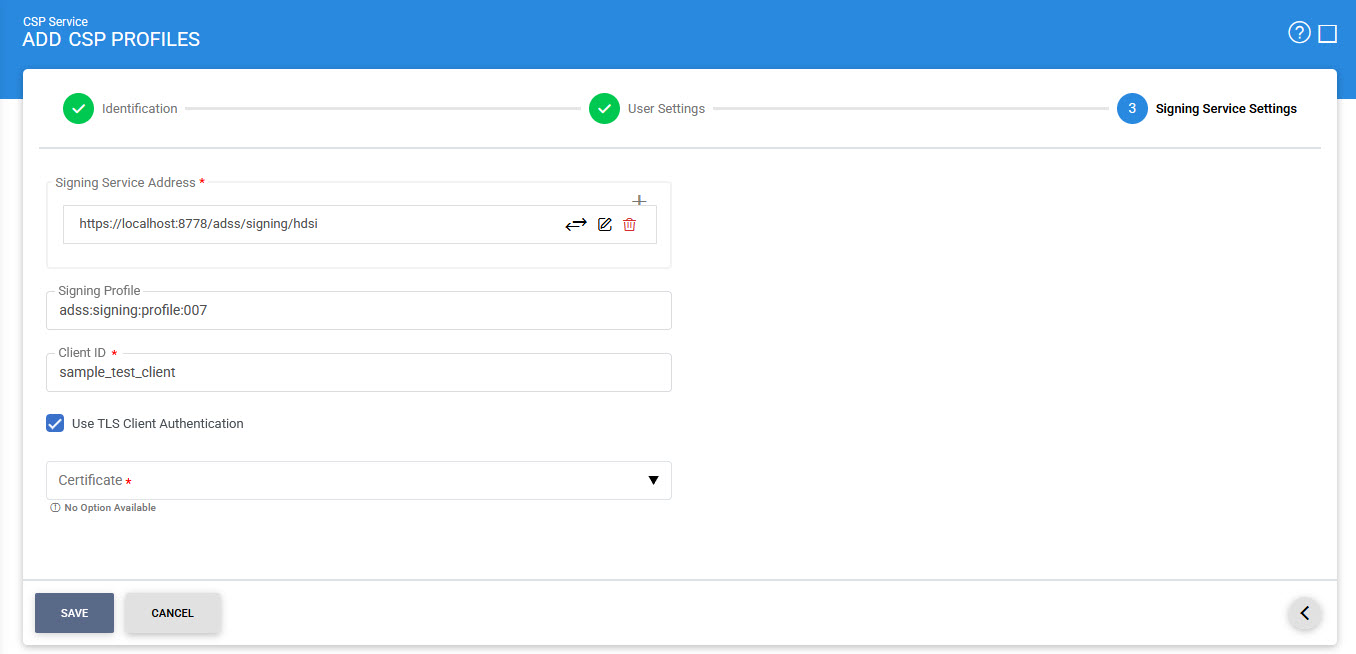Click the green check beside User Settings
The image size is (1356, 654).
[604, 109]
